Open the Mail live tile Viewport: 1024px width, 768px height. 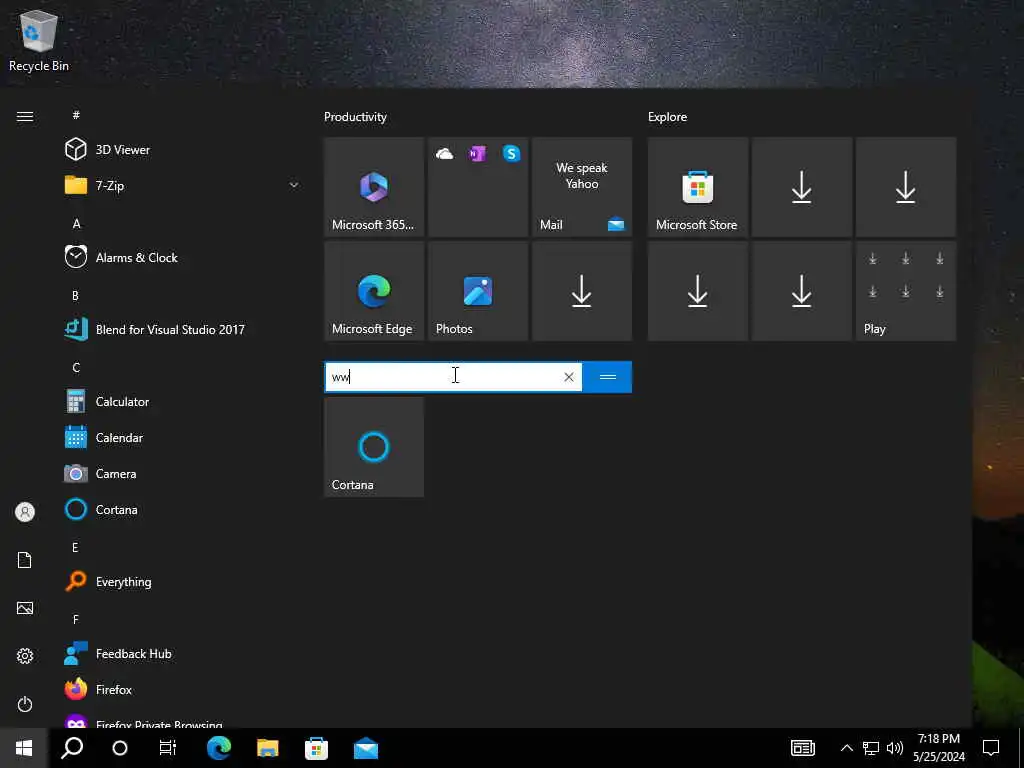(582, 187)
